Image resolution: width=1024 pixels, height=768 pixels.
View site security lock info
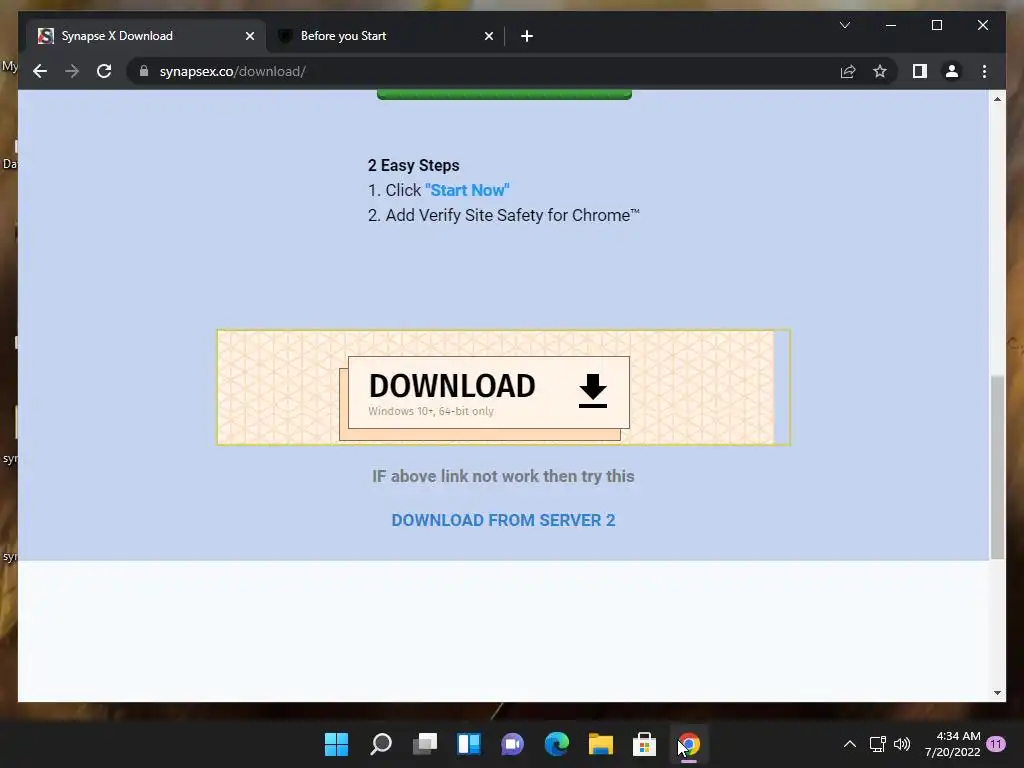point(144,71)
